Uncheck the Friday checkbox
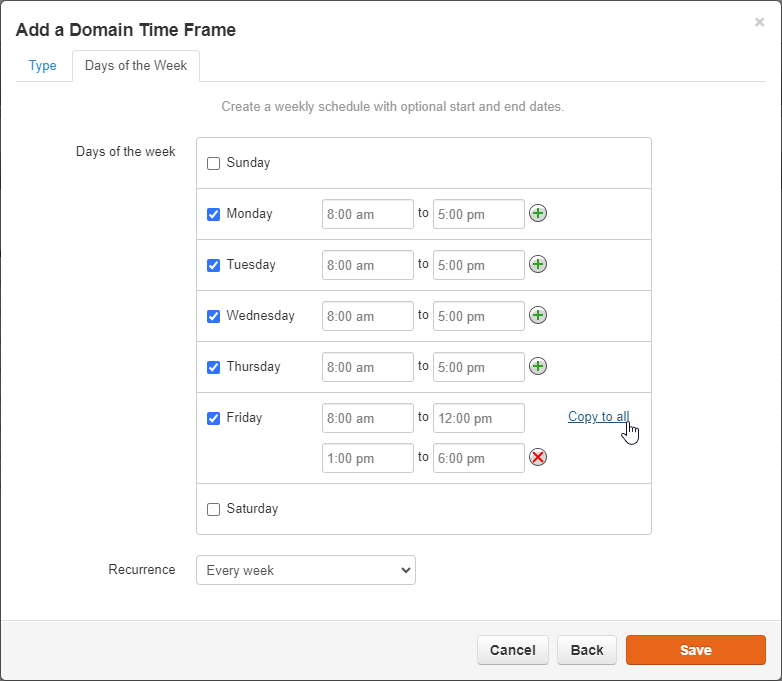 (213, 418)
